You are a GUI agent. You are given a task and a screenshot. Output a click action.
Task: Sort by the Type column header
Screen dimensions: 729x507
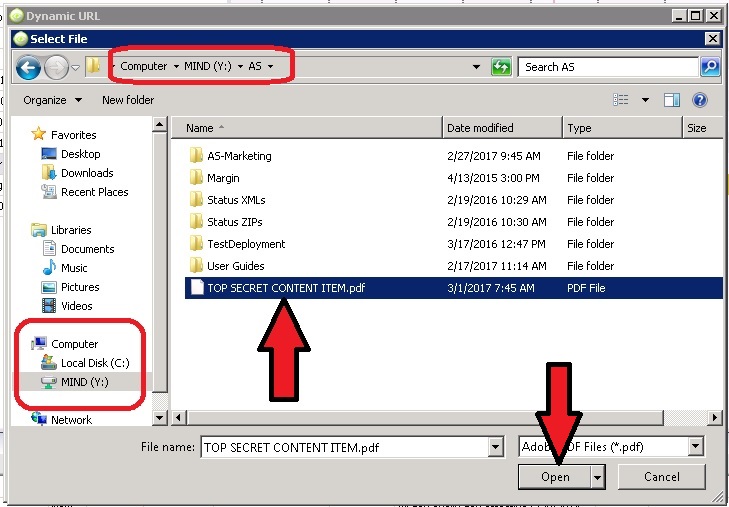point(622,128)
